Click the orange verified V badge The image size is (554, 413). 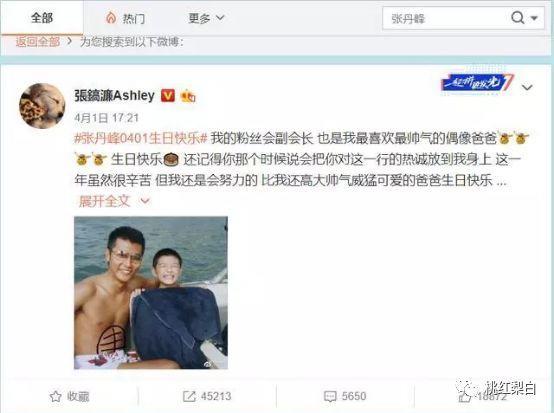click(167, 95)
